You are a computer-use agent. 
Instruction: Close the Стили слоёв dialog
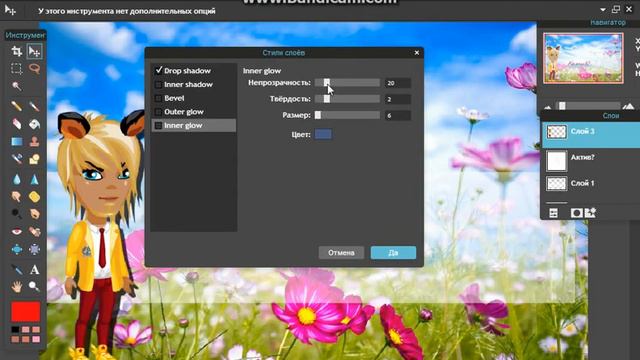(417, 53)
